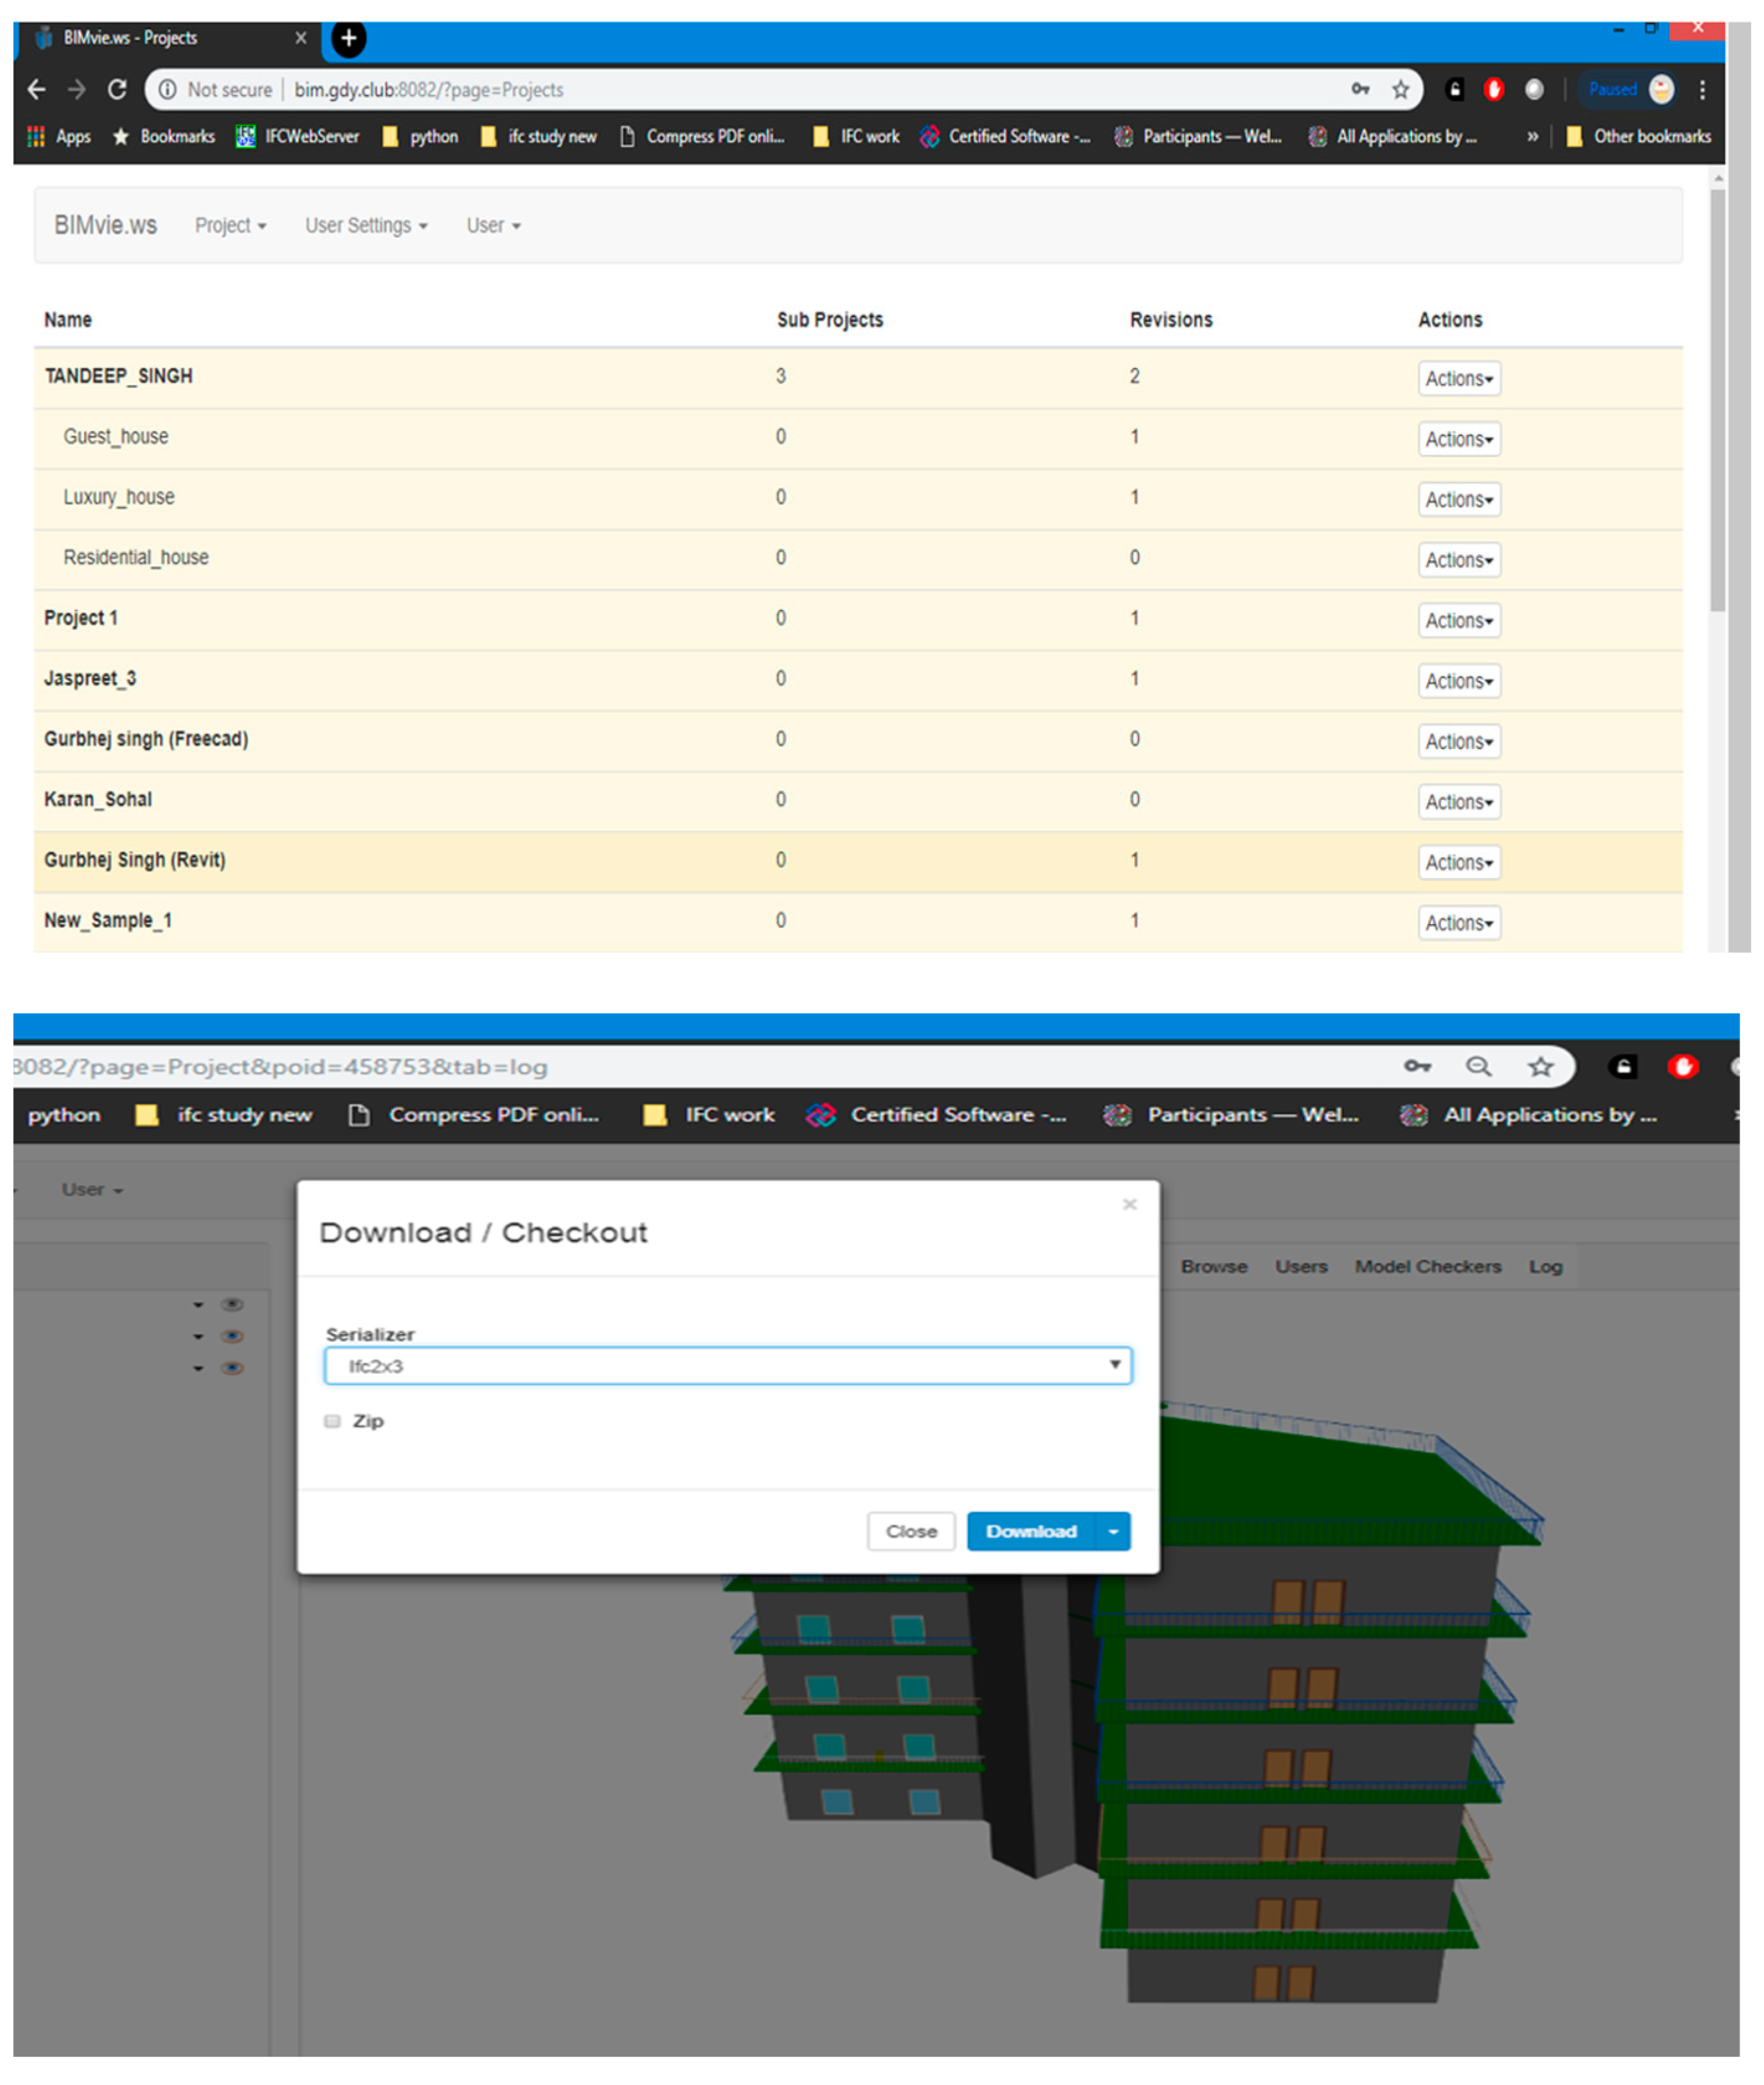Open a new tab with plus icon
Viewport: 1764px width, 2085px height.
(348, 38)
